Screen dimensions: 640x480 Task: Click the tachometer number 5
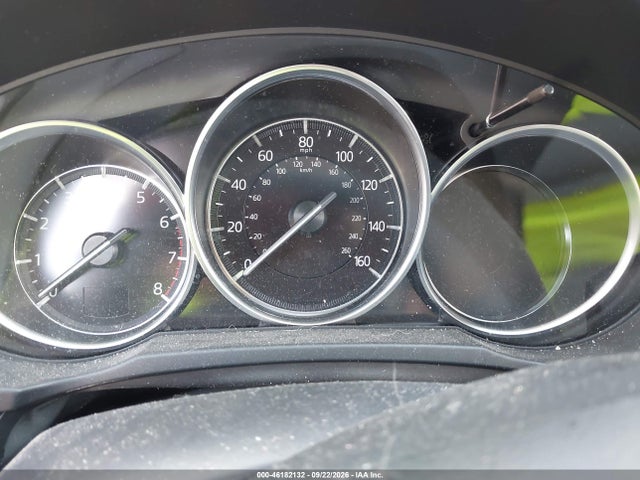click(140, 198)
